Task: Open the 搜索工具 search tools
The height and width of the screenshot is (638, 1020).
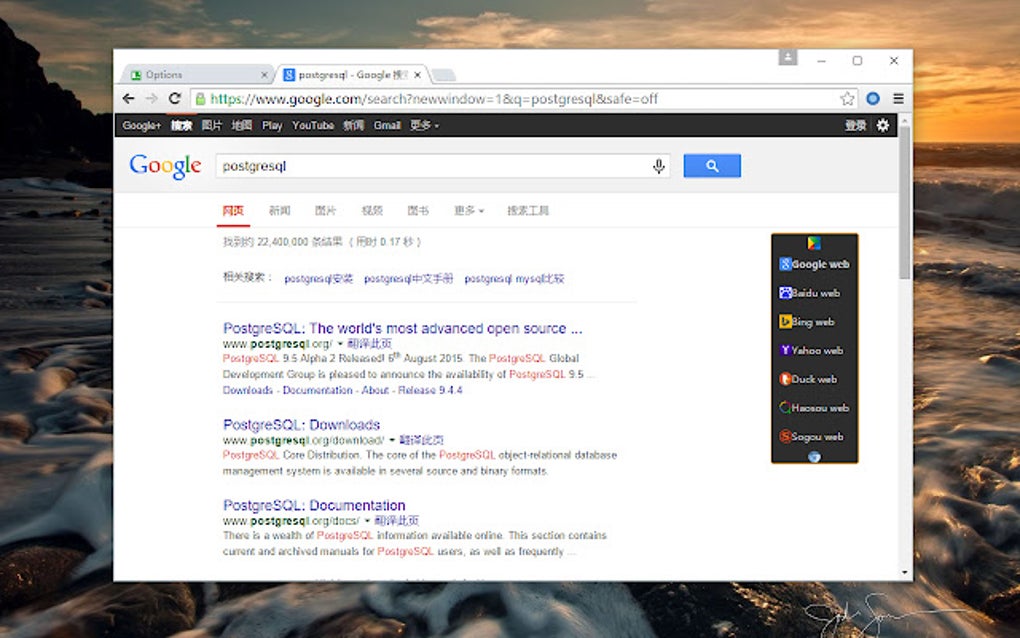Action: click(530, 211)
